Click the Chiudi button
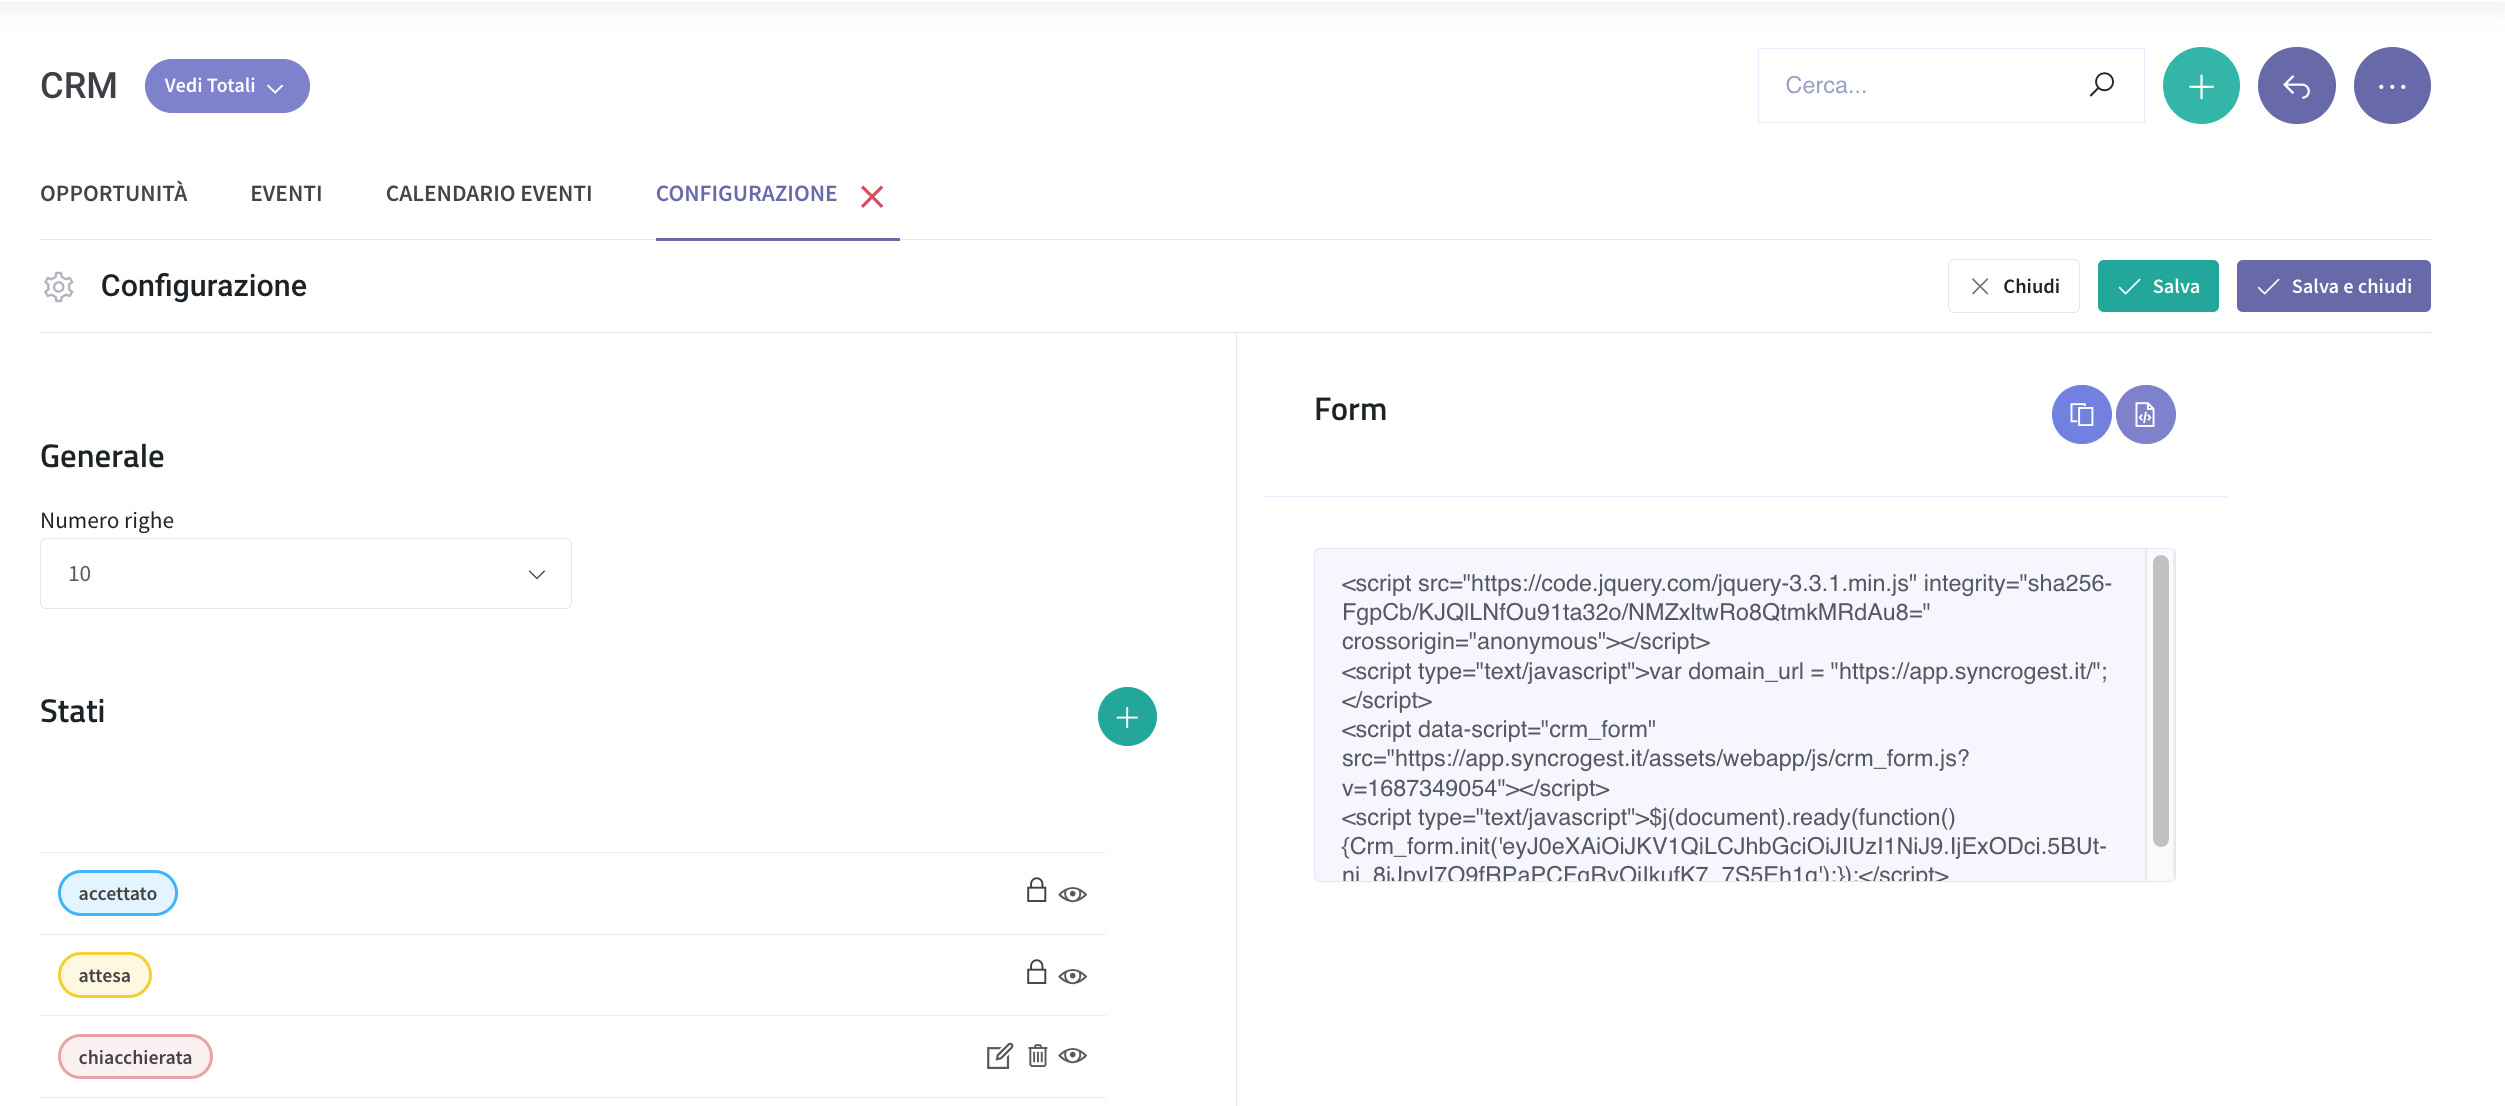This screenshot has height=1106, width=2505. pos(2013,286)
